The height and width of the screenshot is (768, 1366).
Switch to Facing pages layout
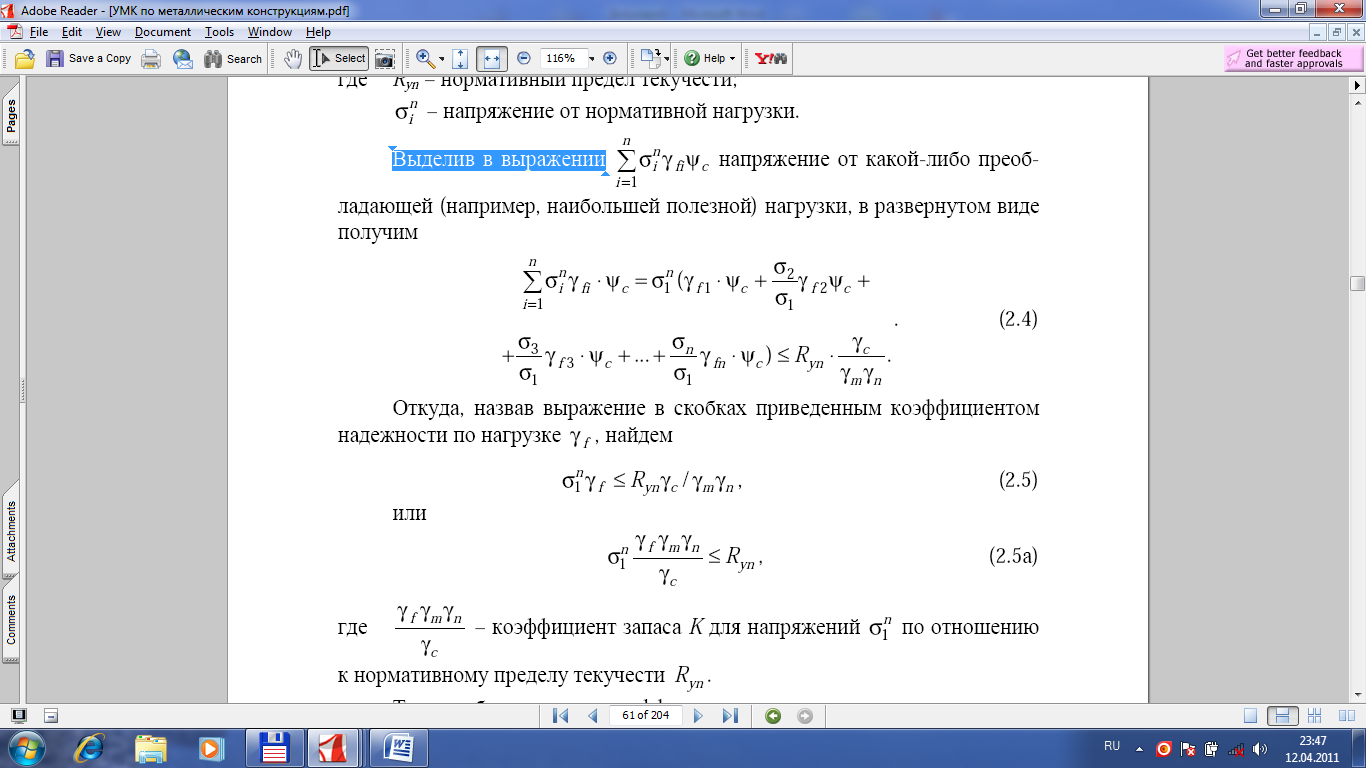tap(1345, 715)
